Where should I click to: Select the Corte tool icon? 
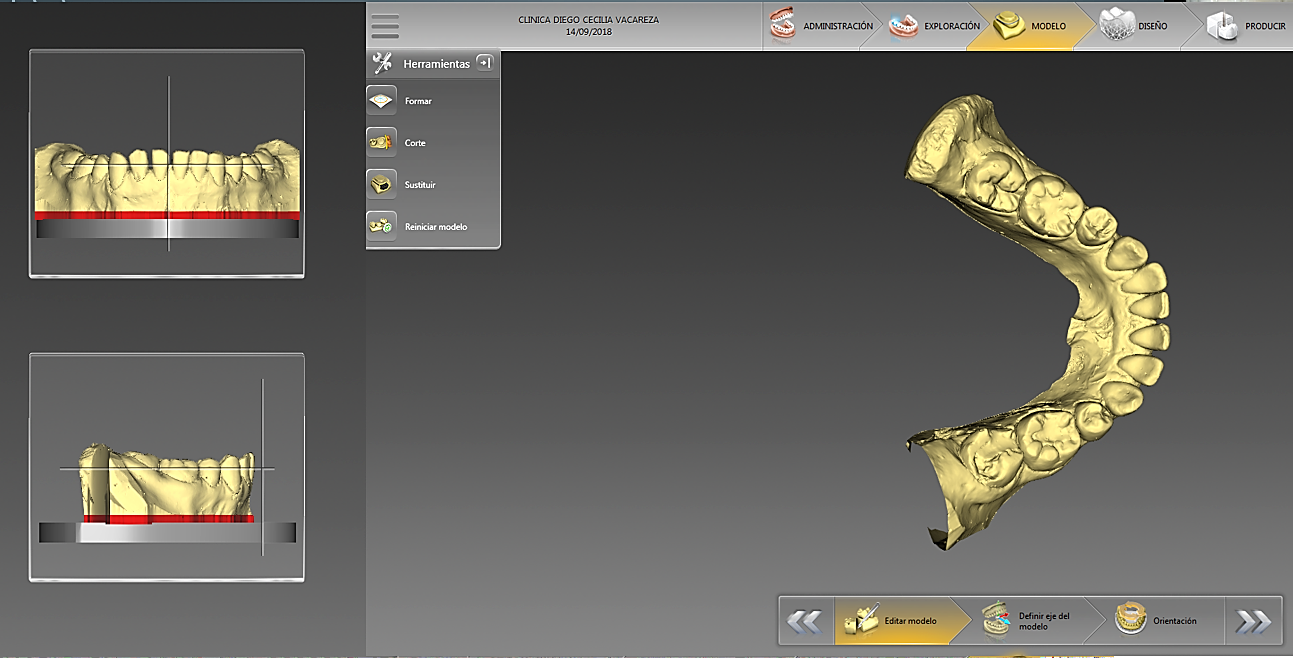coord(381,143)
